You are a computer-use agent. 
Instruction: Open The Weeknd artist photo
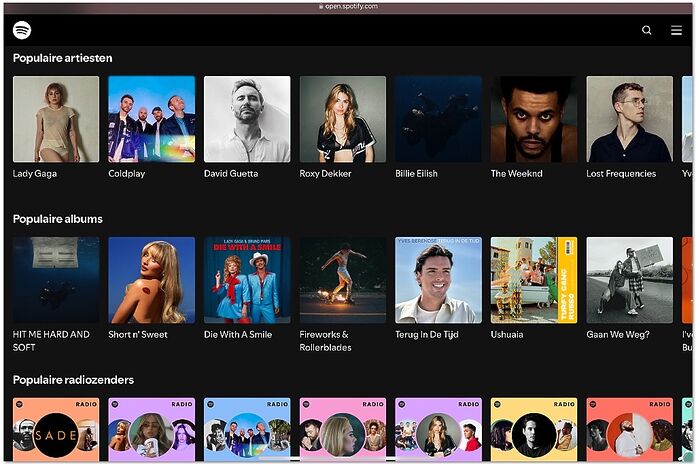[x=534, y=119]
